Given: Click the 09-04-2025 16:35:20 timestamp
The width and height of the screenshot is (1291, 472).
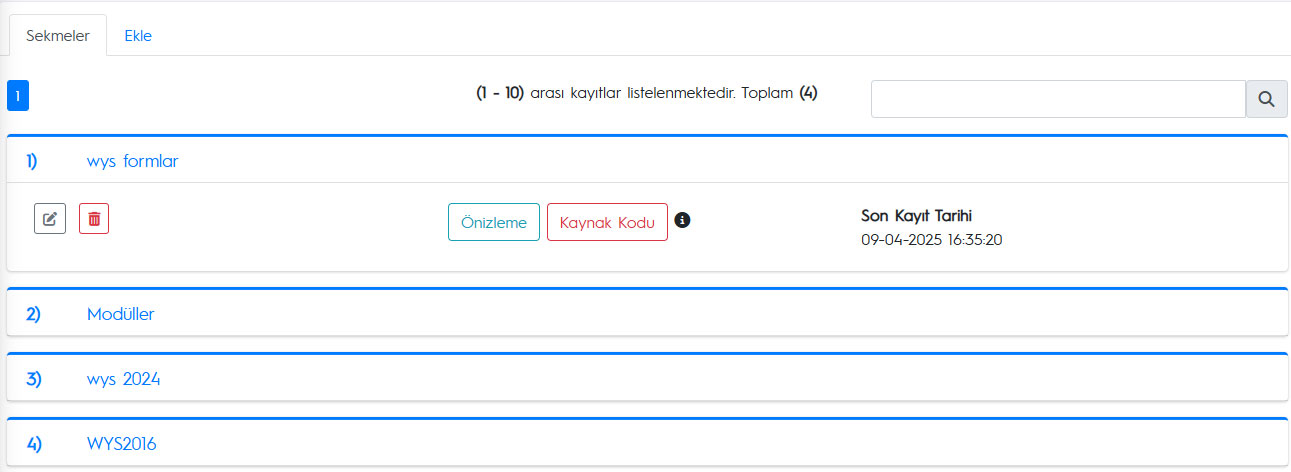Looking at the screenshot, I should [x=931, y=239].
